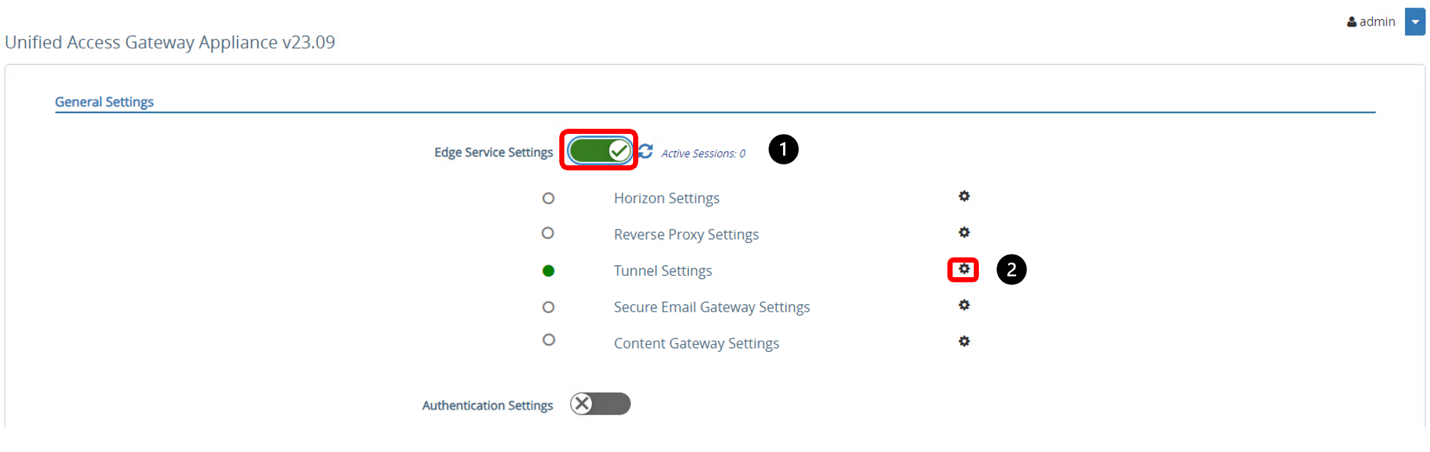This screenshot has height=452, width=1430.
Task: Open Content Gateway Settings gear icon
Action: (x=964, y=341)
